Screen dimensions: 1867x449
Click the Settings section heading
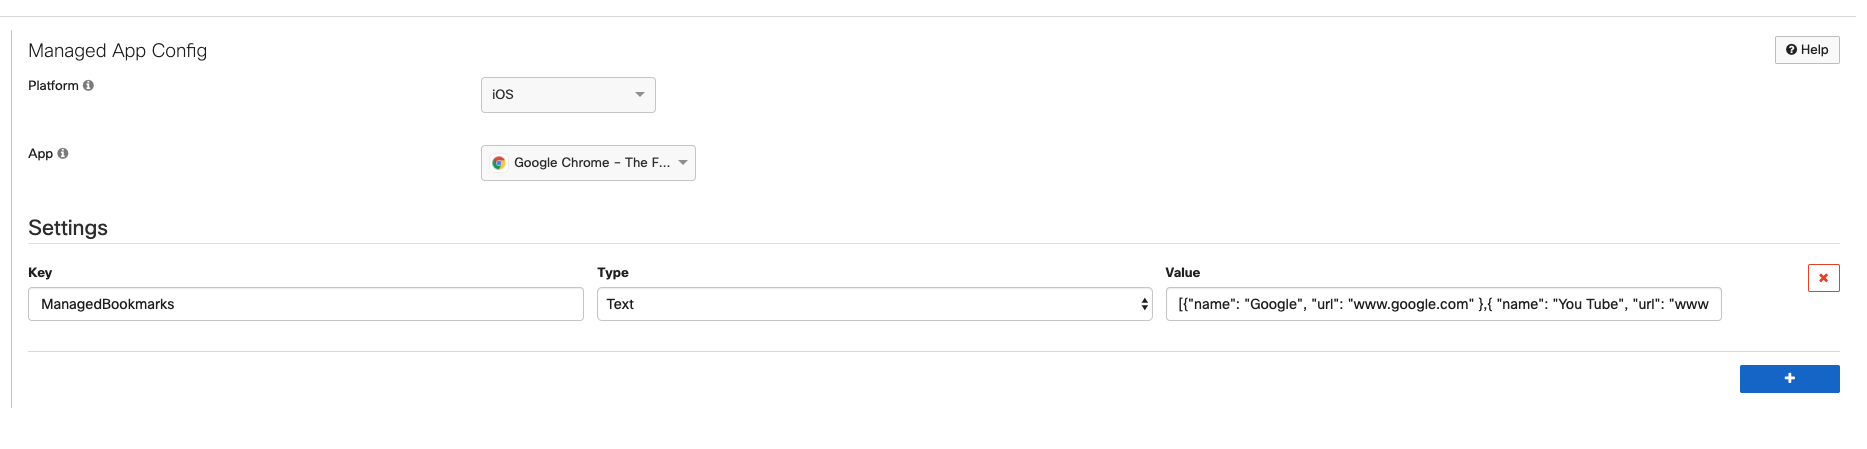[68, 228]
